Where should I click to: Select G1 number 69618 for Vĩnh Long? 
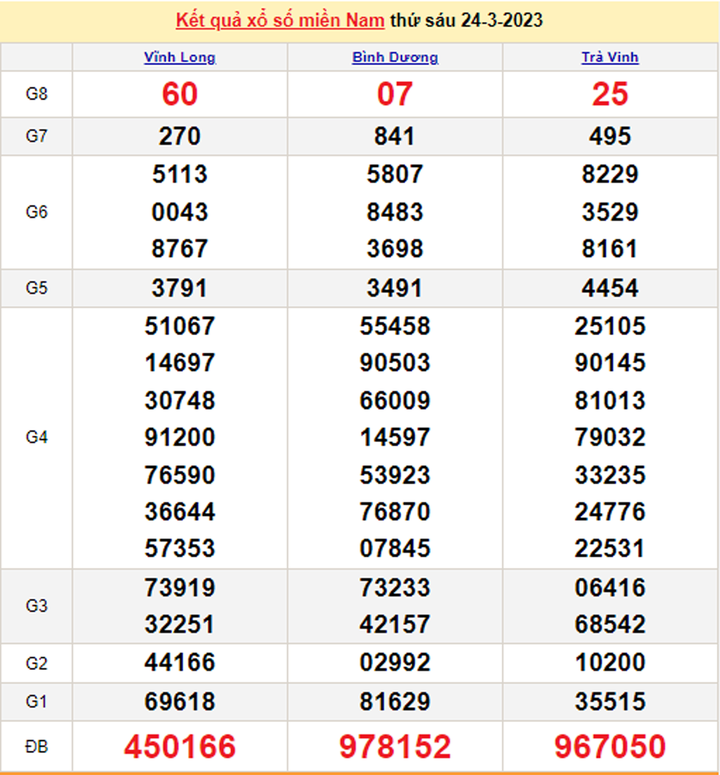(180, 700)
